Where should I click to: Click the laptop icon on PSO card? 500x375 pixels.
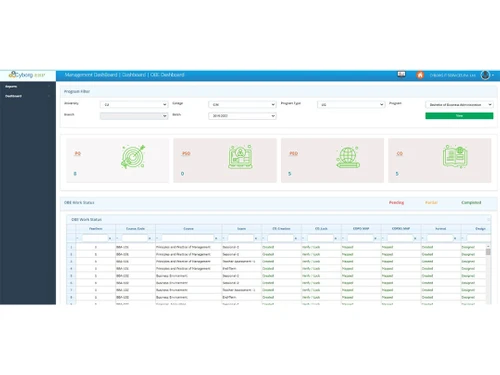pyautogui.click(x=240, y=157)
